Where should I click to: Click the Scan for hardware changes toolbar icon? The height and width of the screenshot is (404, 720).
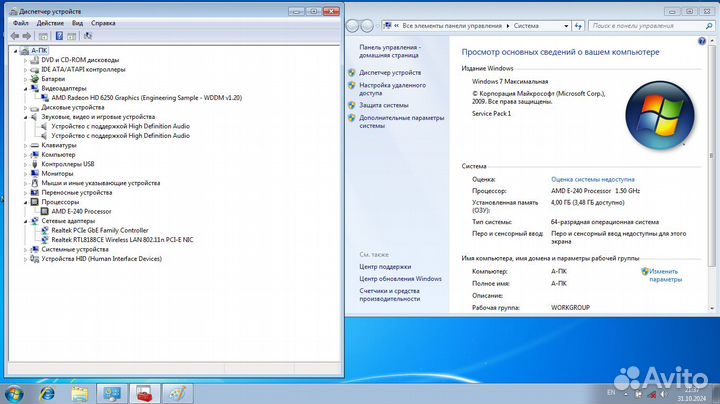[x=88, y=35]
